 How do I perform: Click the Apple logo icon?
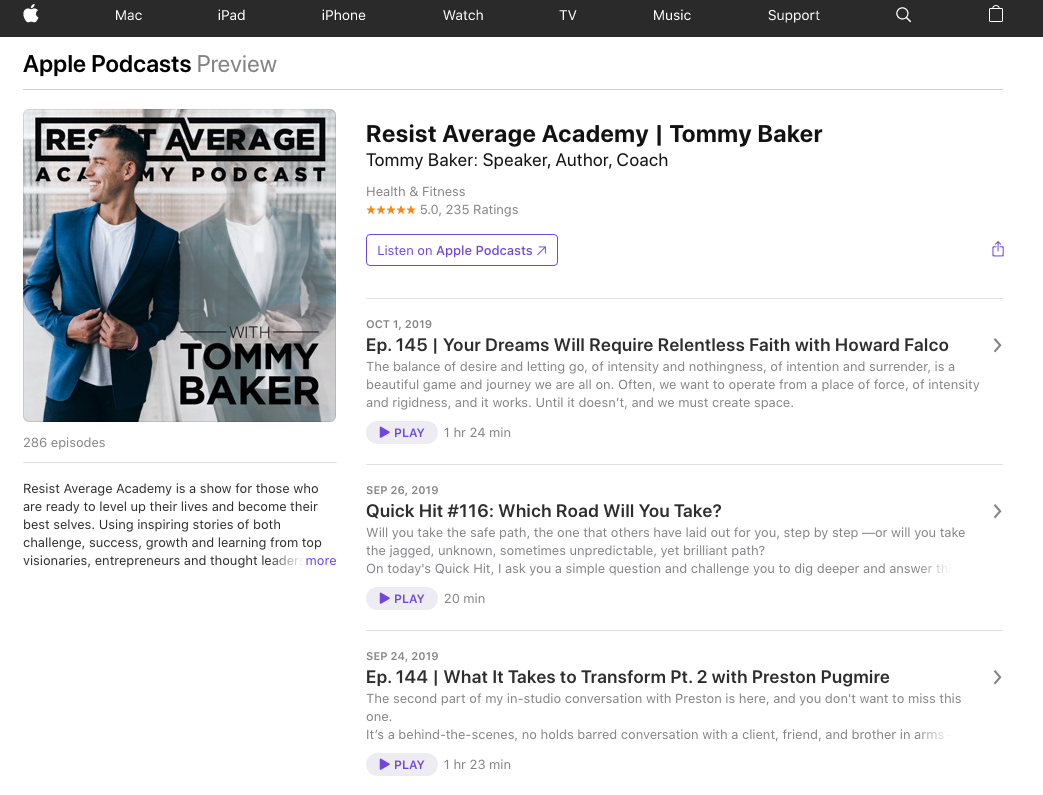coord(31,14)
